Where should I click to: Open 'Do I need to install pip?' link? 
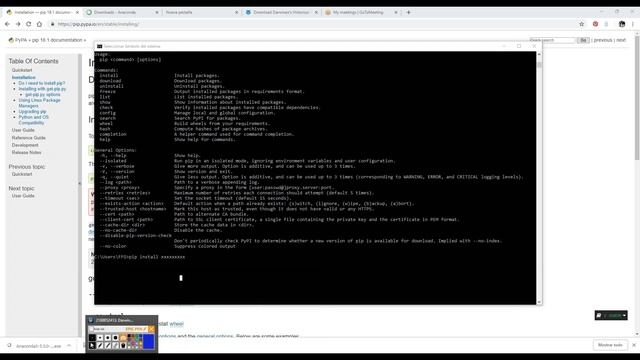42,83
